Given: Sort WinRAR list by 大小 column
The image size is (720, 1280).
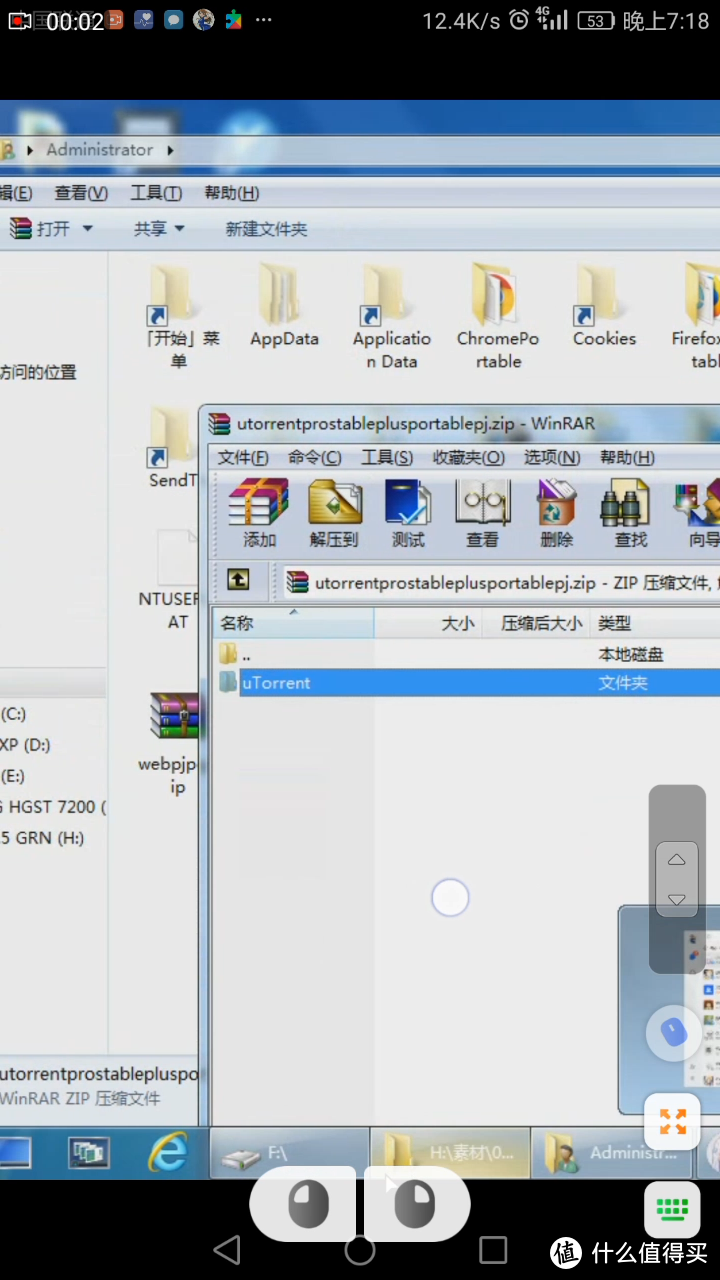Looking at the screenshot, I should [x=429, y=623].
